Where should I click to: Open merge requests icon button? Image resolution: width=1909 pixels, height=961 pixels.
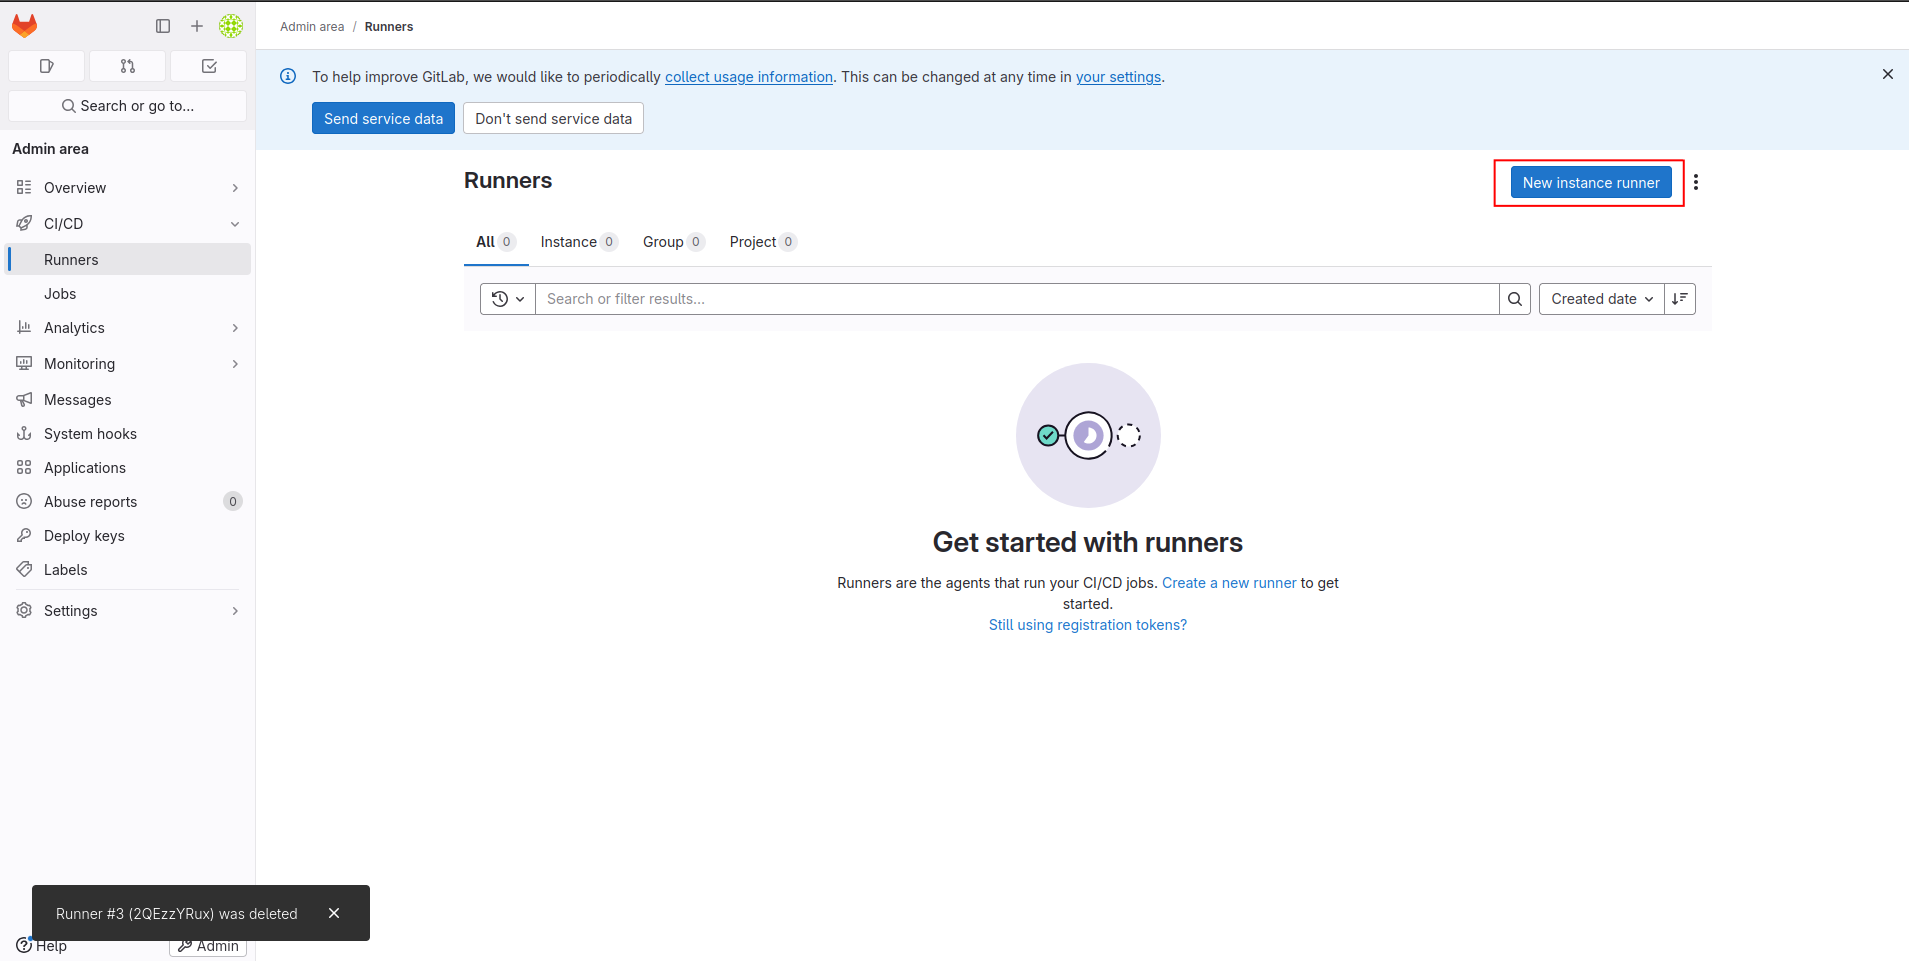tap(128, 66)
